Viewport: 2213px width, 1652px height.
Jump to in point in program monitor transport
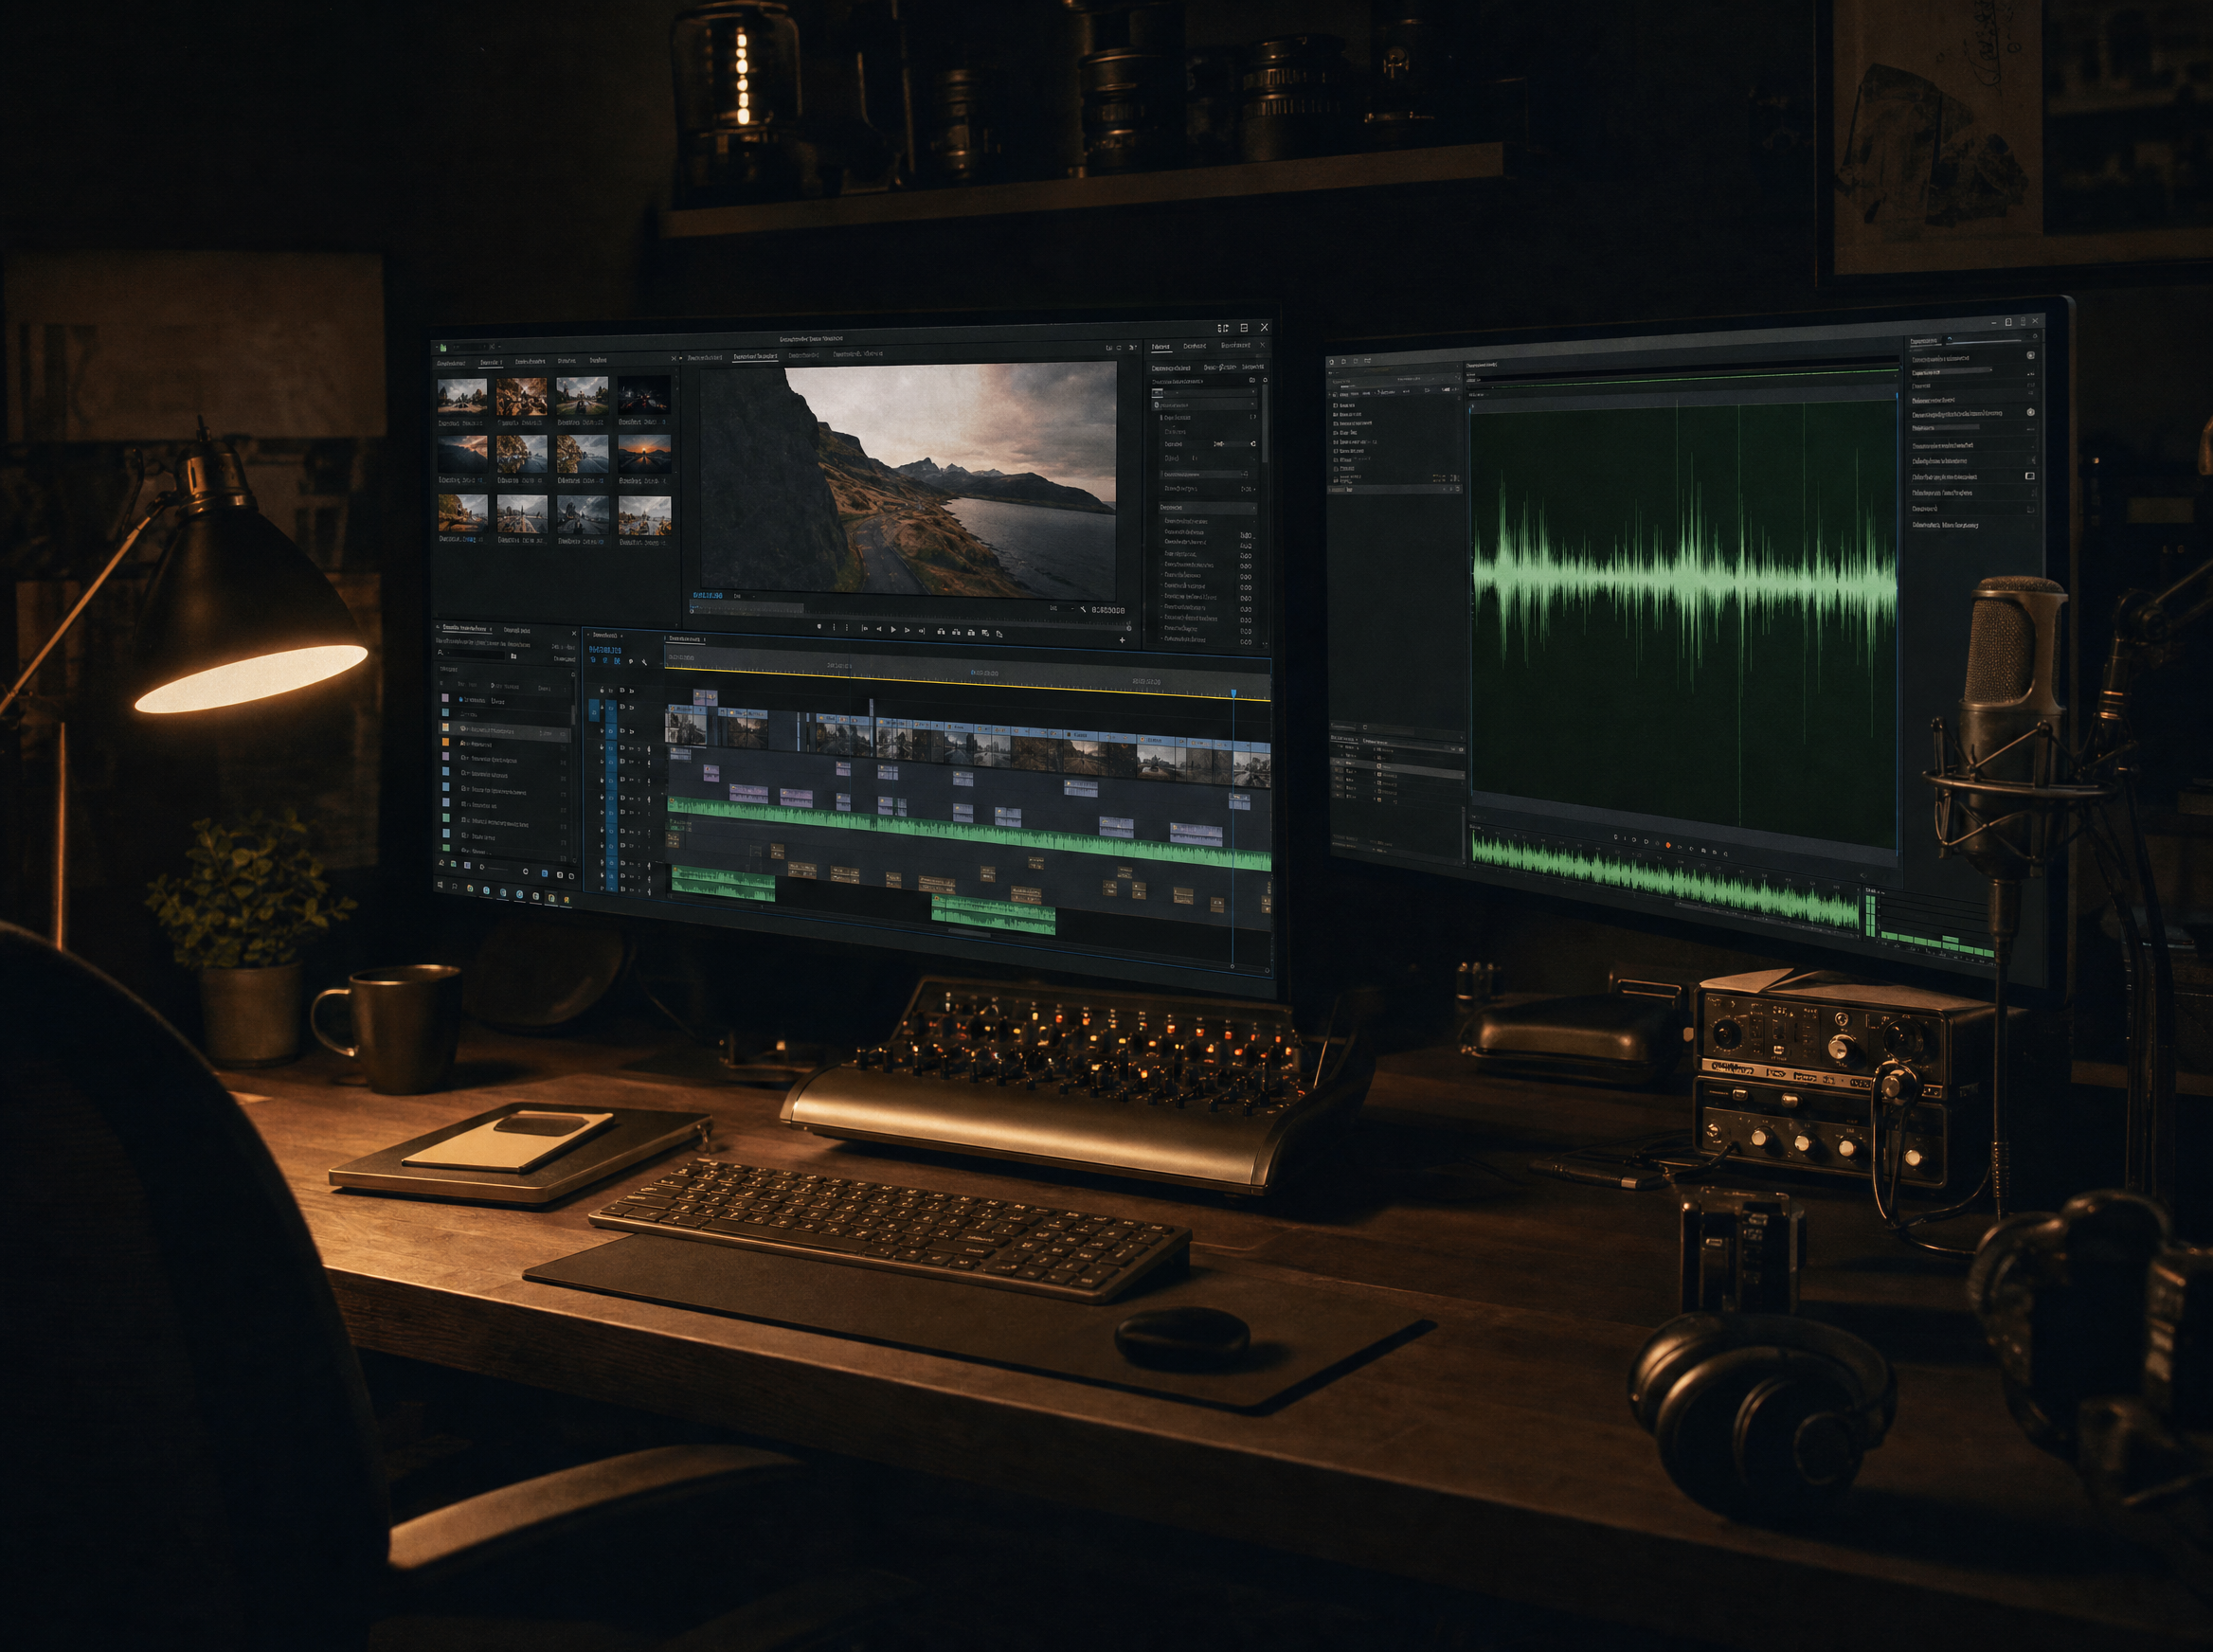click(x=865, y=629)
